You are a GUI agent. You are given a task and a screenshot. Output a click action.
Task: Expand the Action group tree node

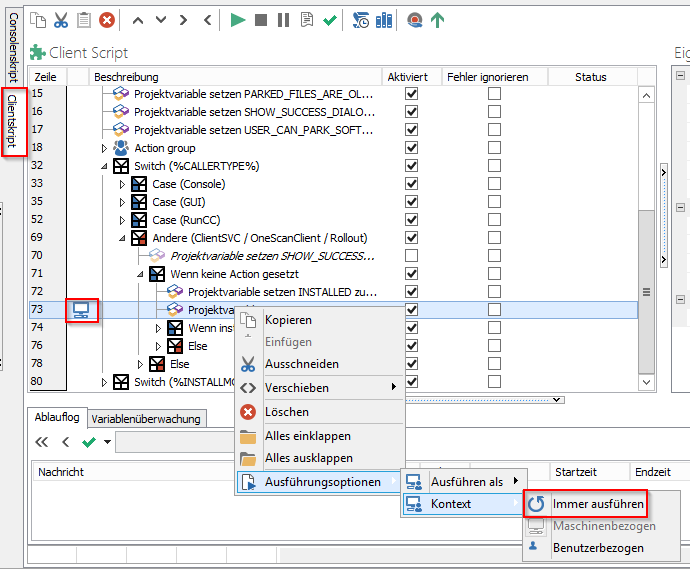[x=104, y=148]
